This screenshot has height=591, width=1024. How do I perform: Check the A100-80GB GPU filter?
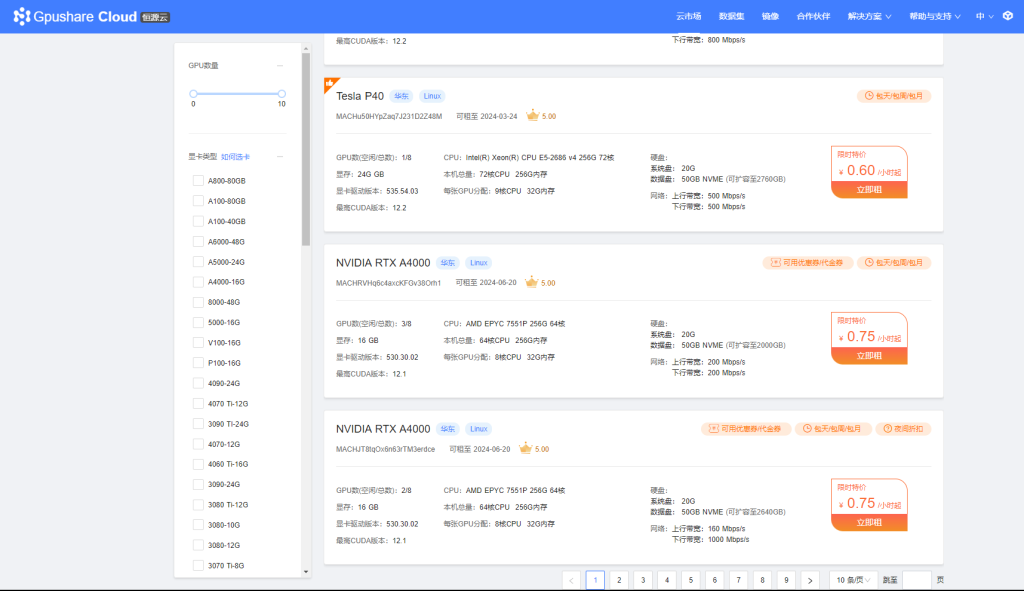coord(198,201)
